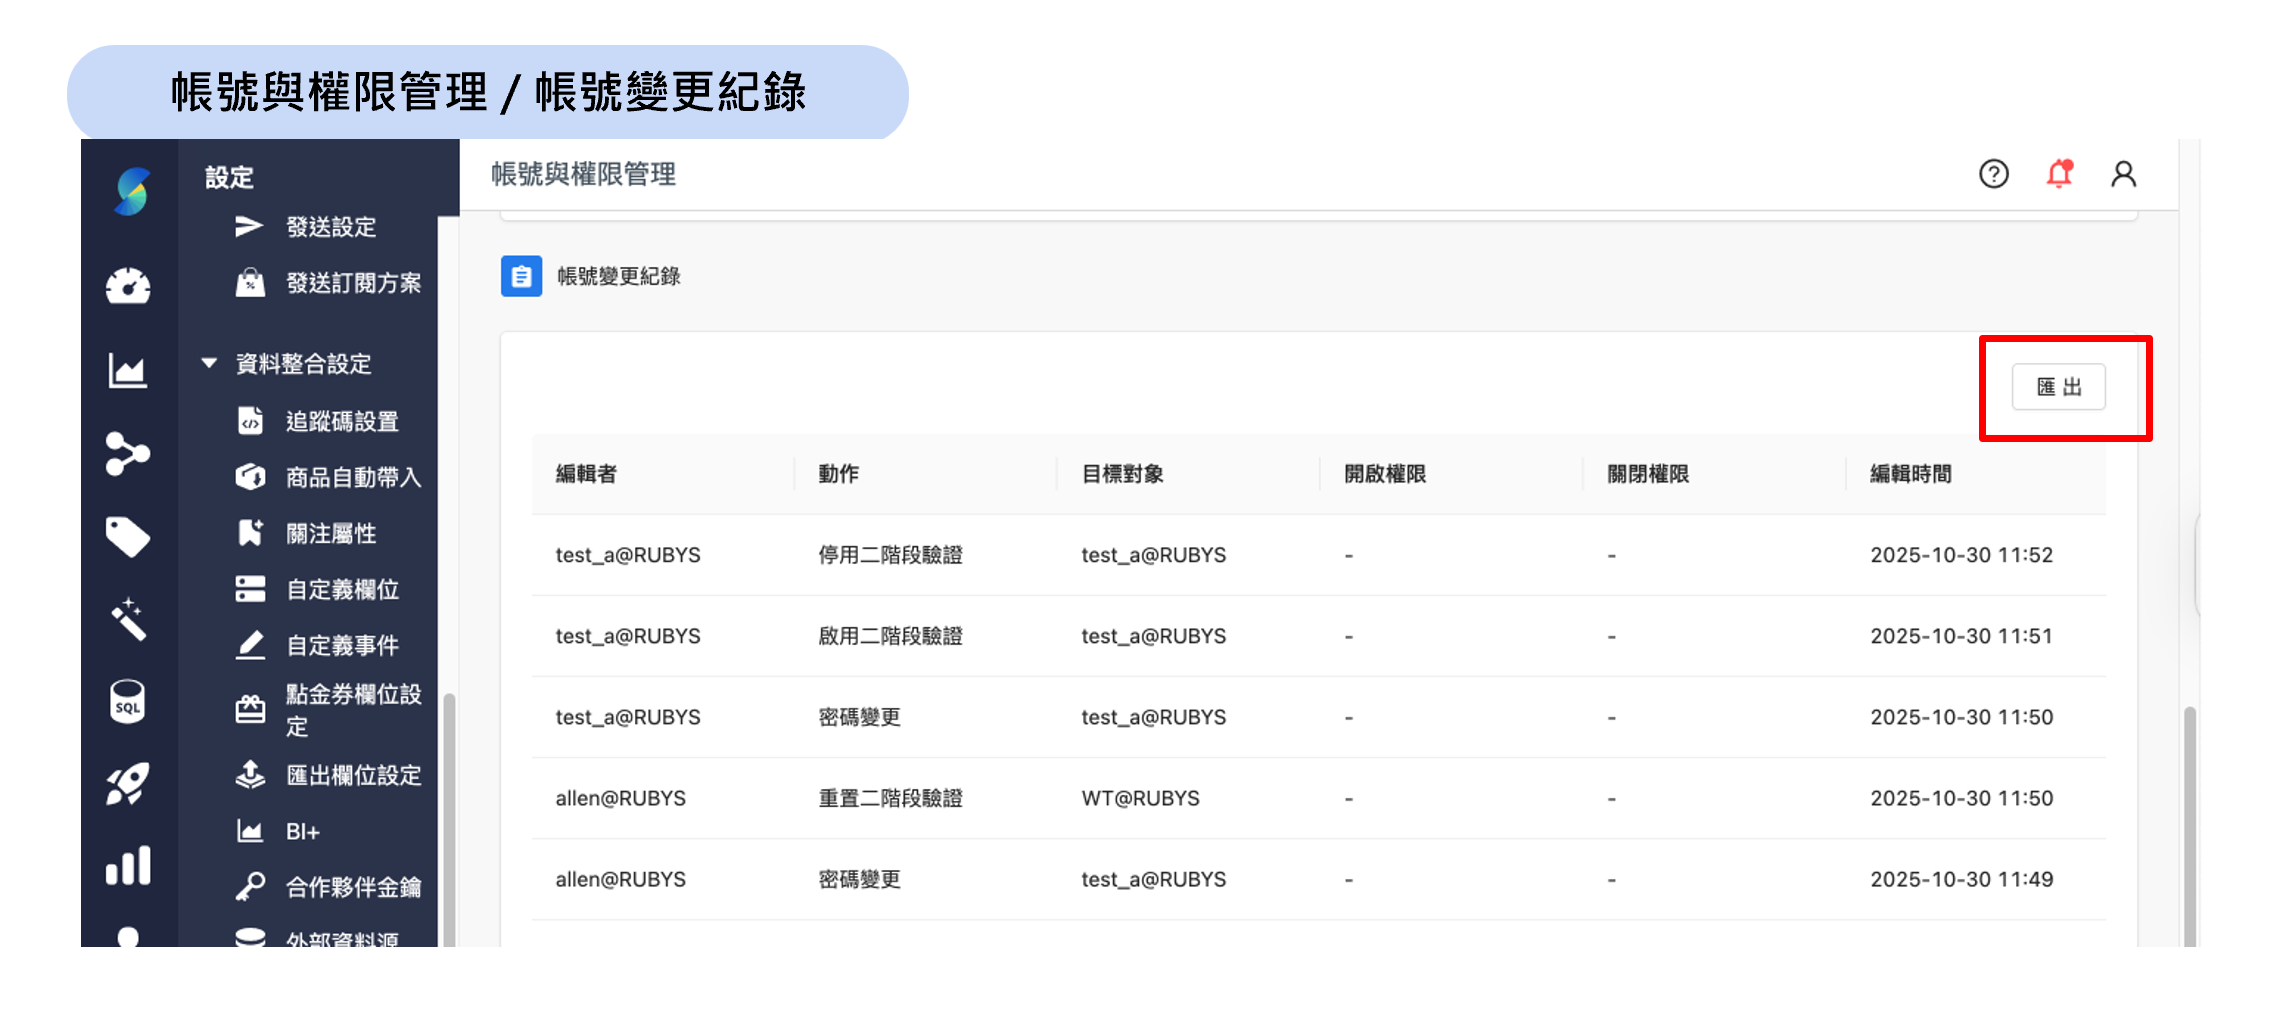Open the notification bell icon
Screen dimensions: 2294x1026
(2058, 174)
